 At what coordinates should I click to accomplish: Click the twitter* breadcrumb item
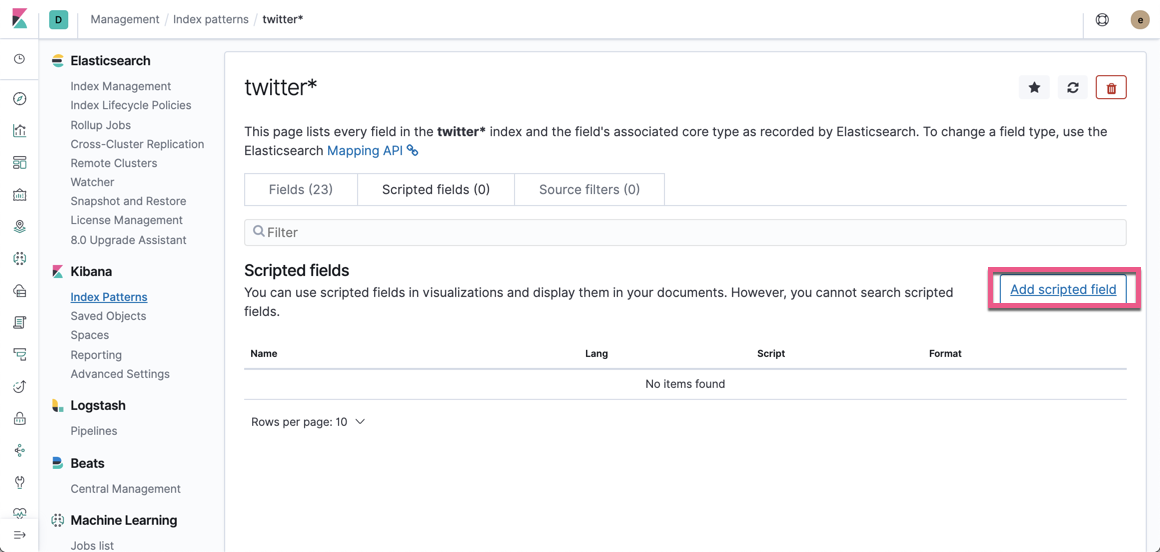[x=283, y=19]
